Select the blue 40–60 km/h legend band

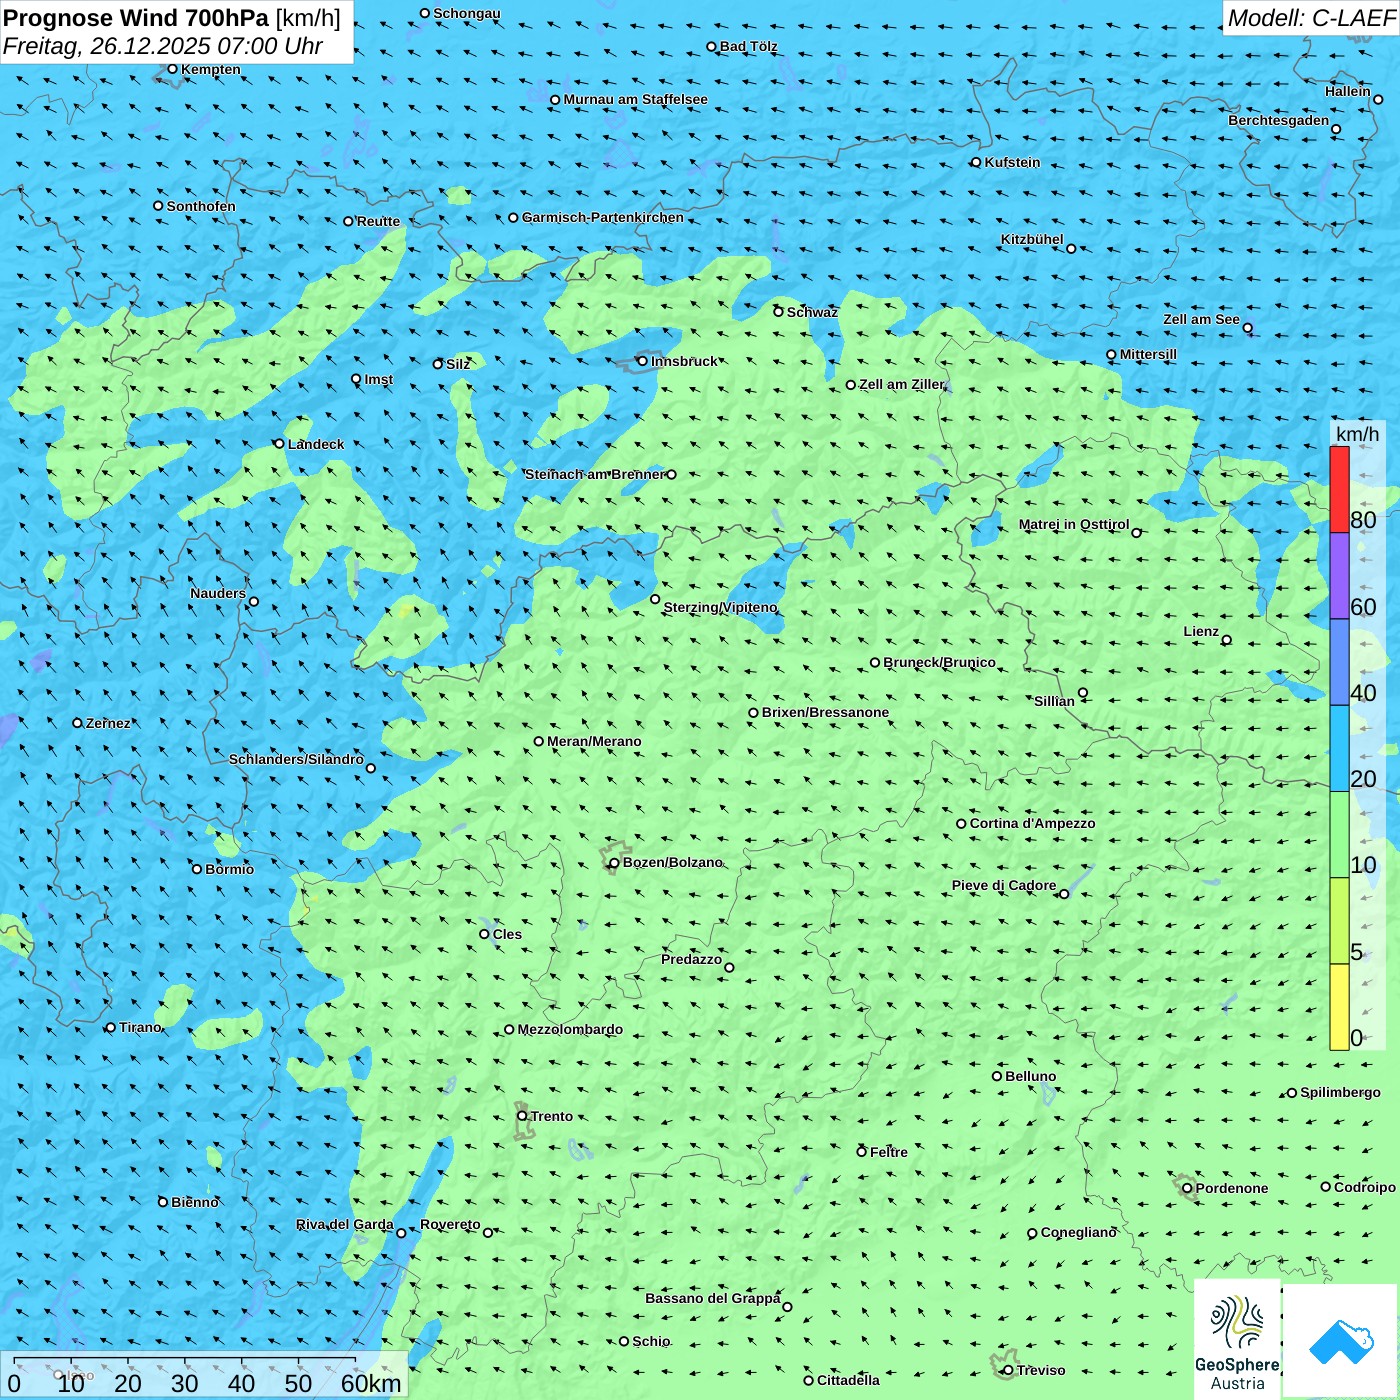pos(1339,663)
